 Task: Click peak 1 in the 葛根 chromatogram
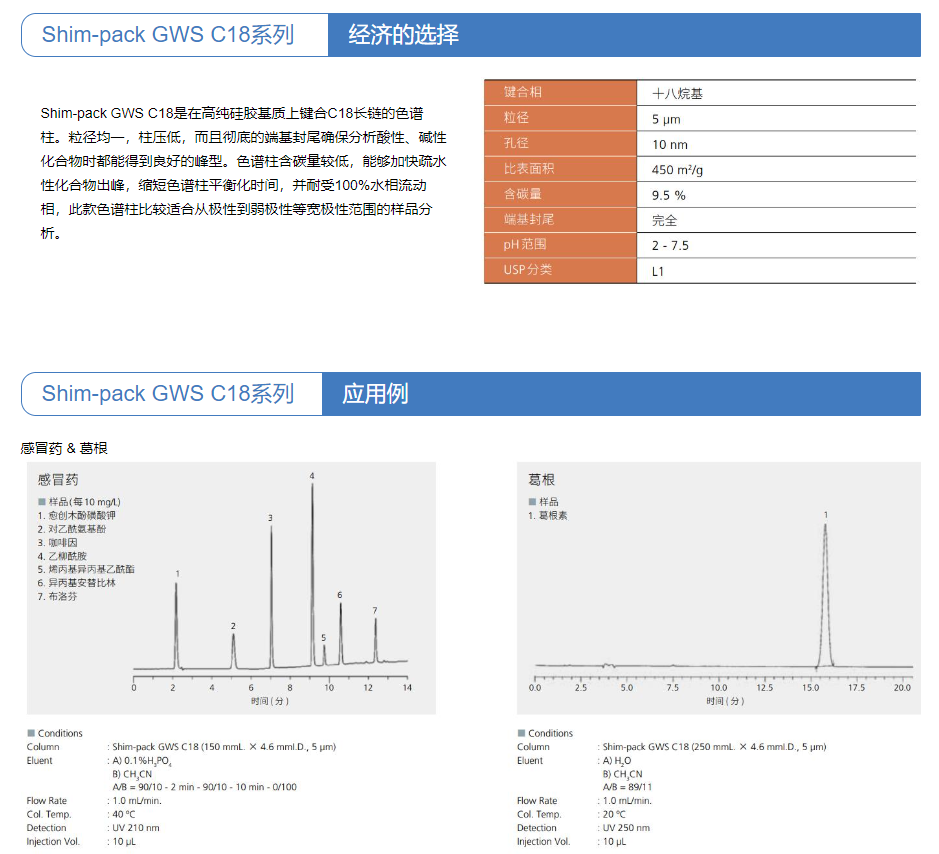[x=825, y=590]
